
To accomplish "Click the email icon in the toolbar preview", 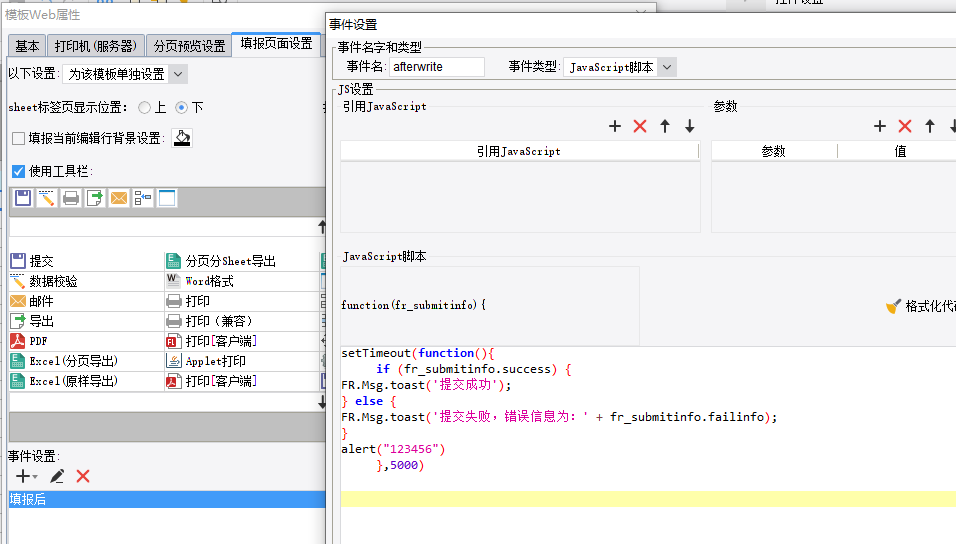I will [x=119, y=198].
